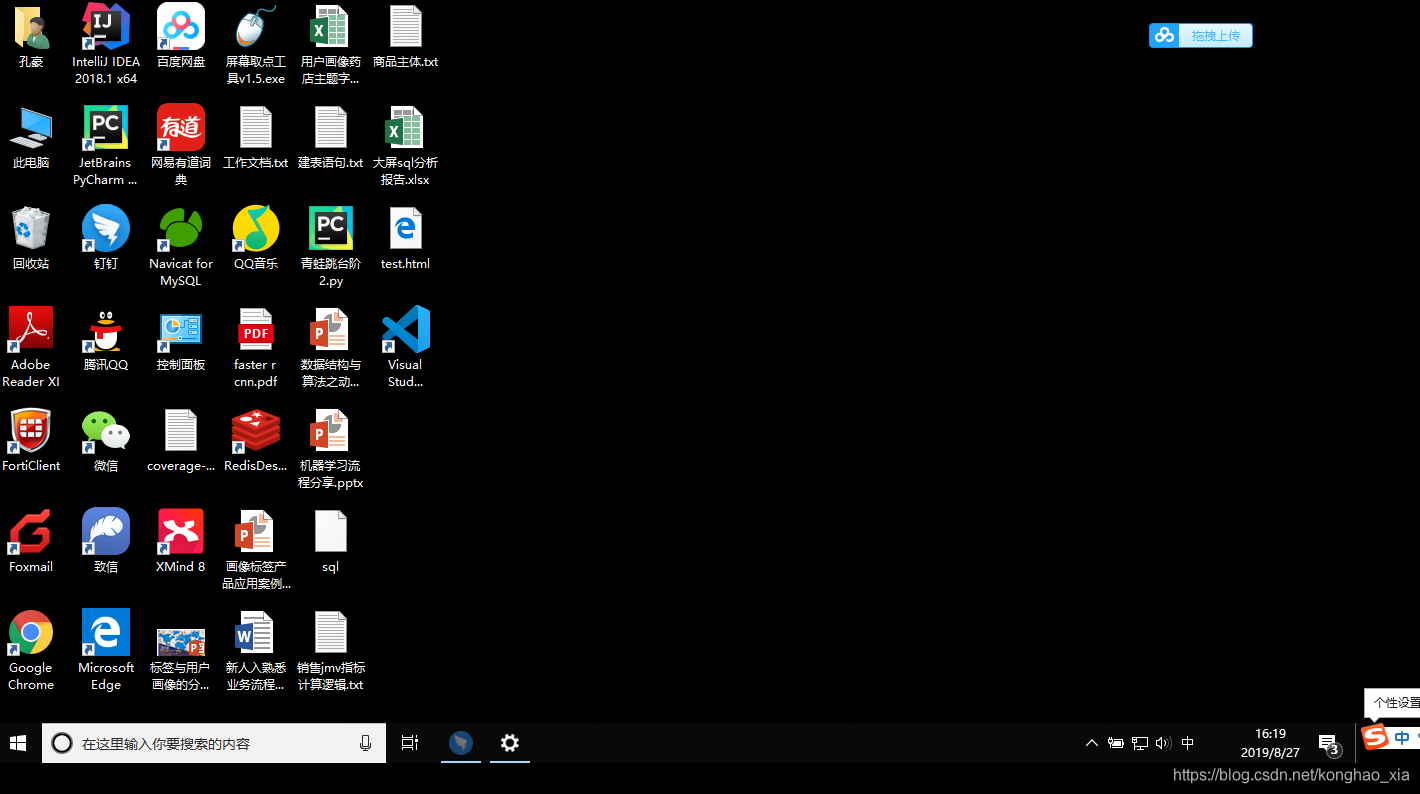The image size is (1420, 794).
Task: Open Action Center notifications icon
Action: pyautogui.click(x=1329, y=743)
